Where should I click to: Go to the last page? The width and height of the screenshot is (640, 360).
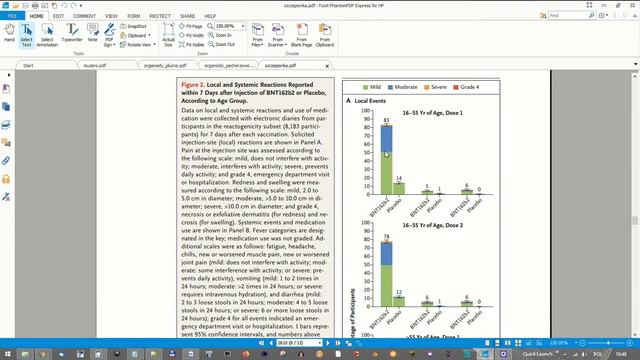click(338, 343)
